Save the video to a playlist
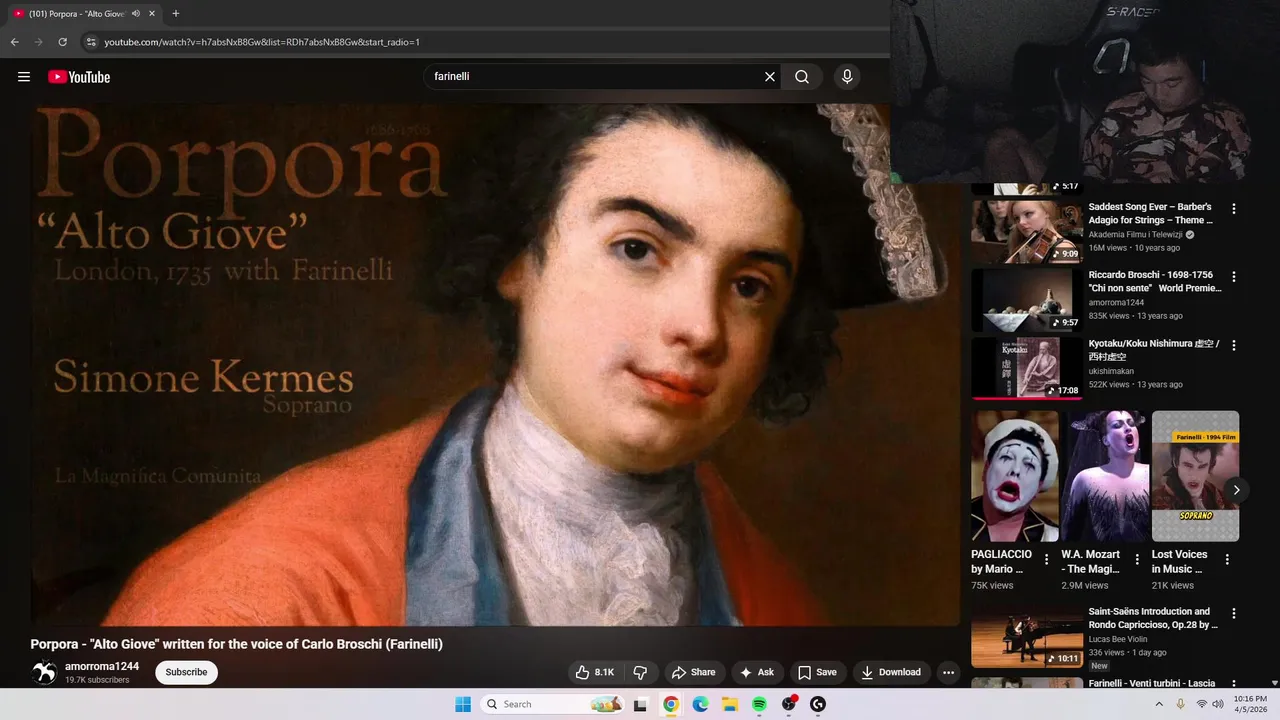 (x=817, y=672)
